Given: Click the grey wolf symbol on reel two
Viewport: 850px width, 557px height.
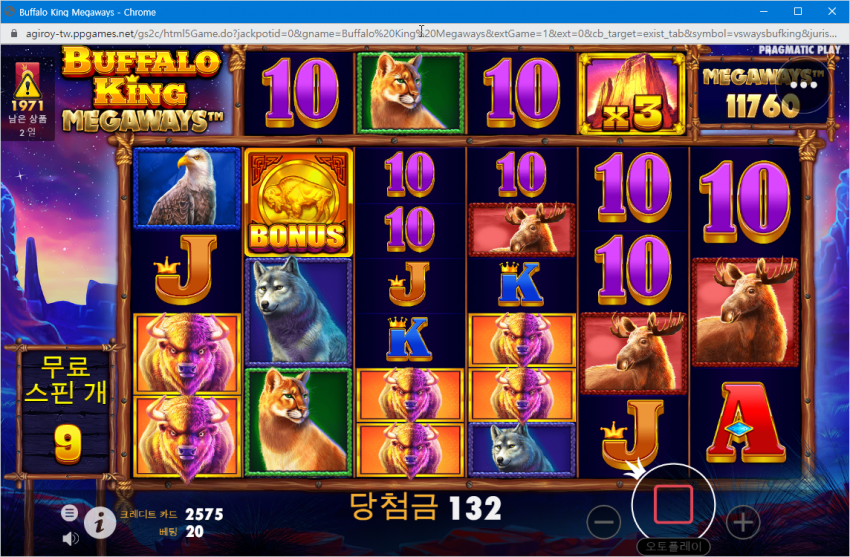Looking at the screenshot, I should click(x=299, y=311).
